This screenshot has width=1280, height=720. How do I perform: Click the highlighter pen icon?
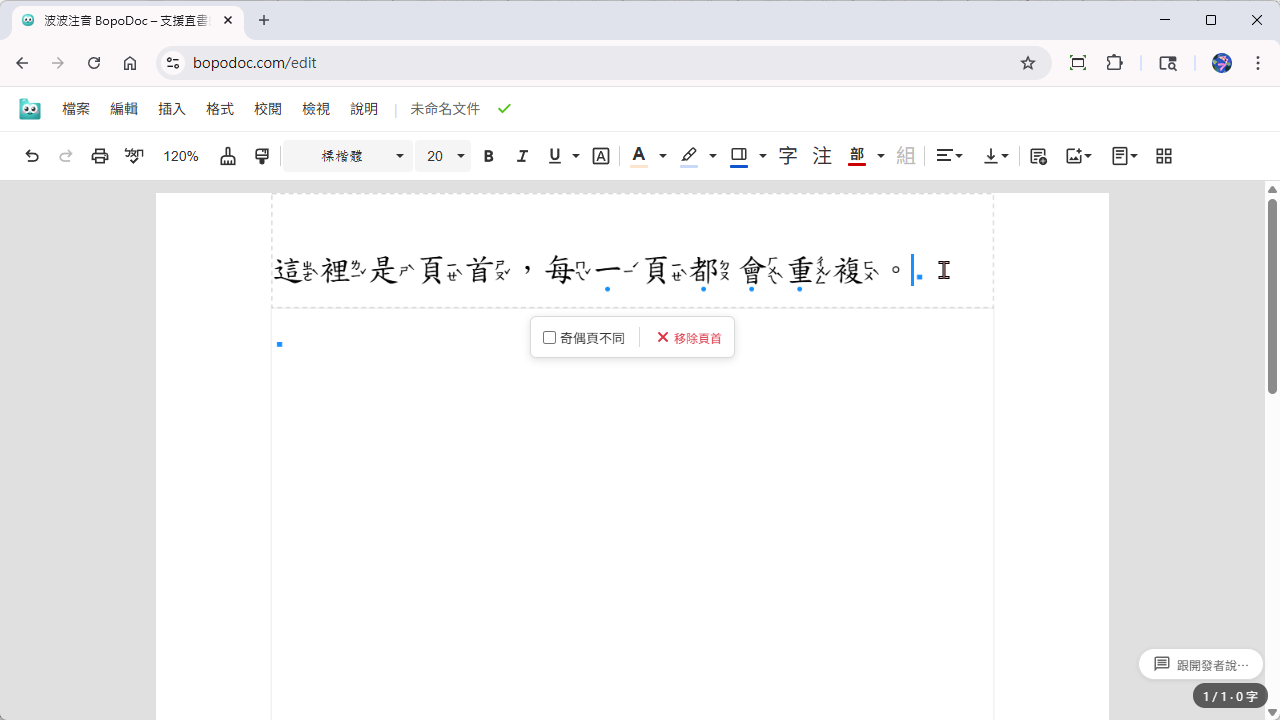click(689, 156)
